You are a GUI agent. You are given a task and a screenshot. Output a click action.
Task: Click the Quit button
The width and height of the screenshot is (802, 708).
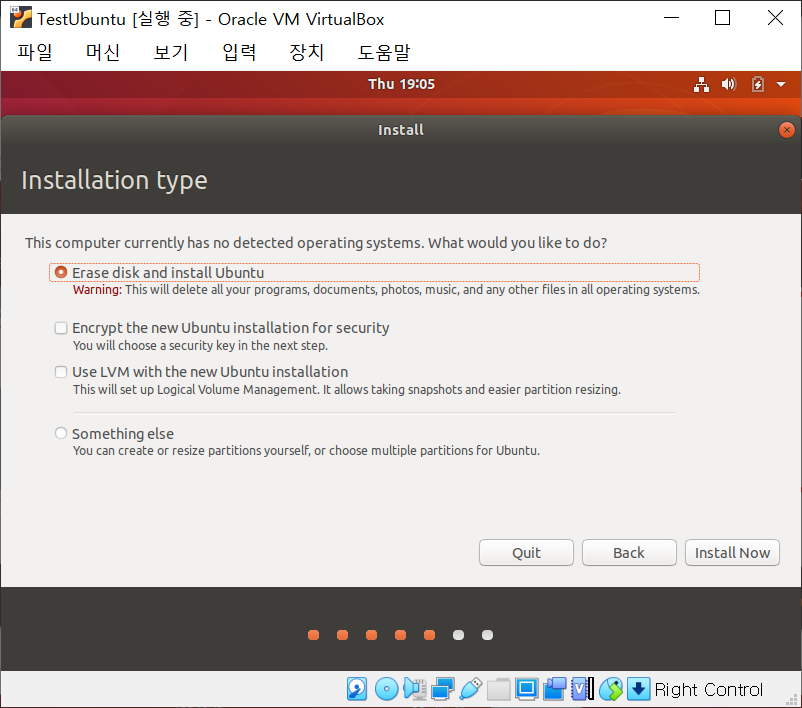click(526, 552)
